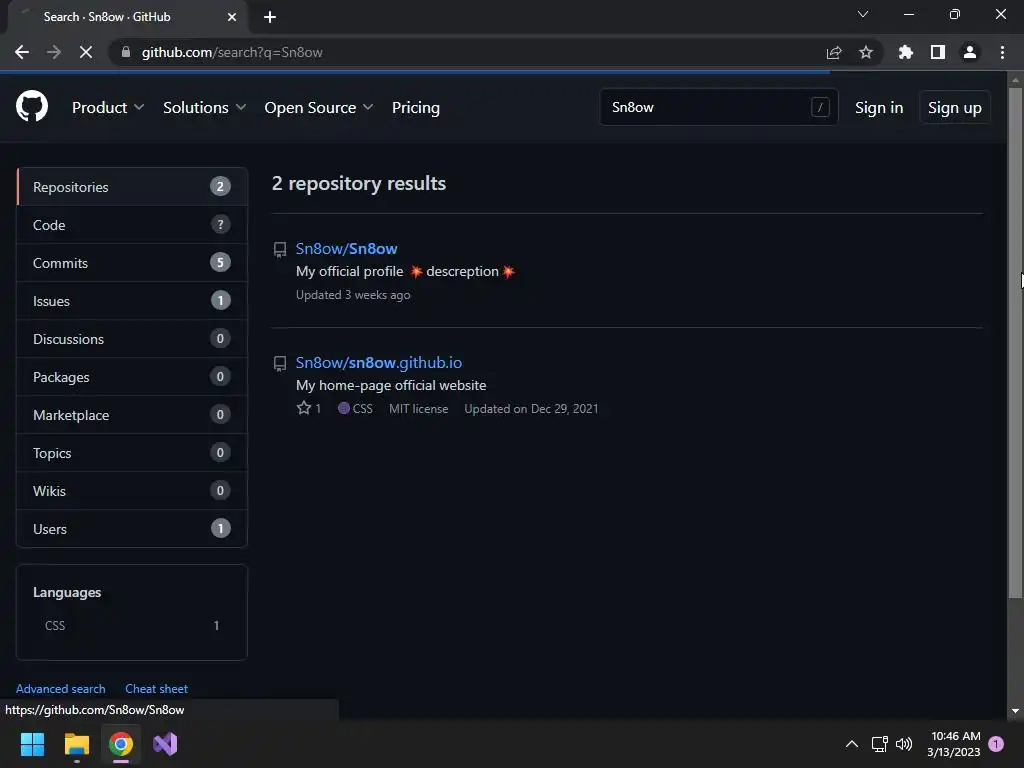Screen dimensions: 1024x768
Task: Select the Users filter
Action: (132, 528)
